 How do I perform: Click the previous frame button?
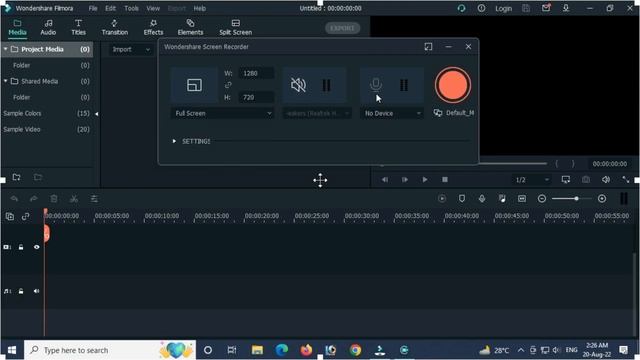coord(385,180)
